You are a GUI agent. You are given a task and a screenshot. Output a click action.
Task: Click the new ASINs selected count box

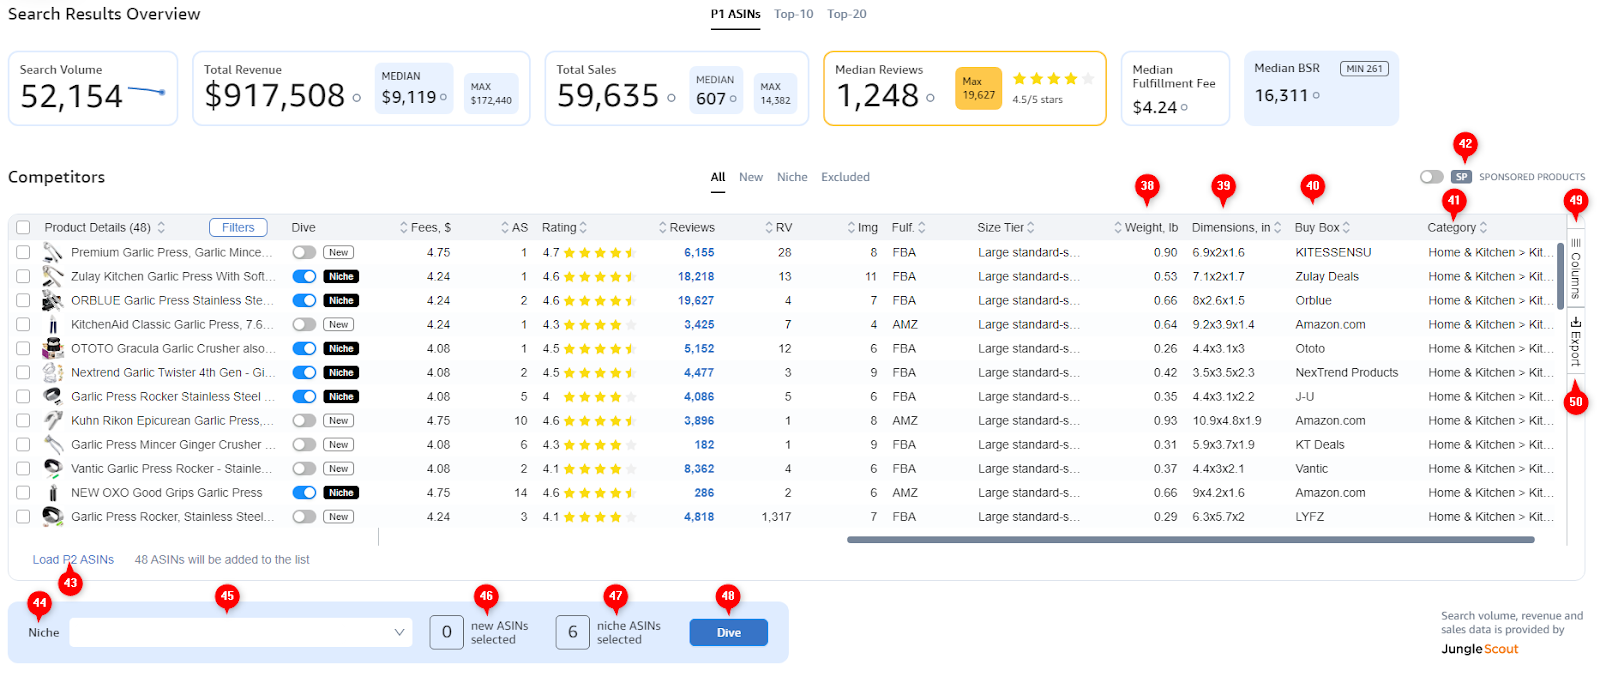446,632
